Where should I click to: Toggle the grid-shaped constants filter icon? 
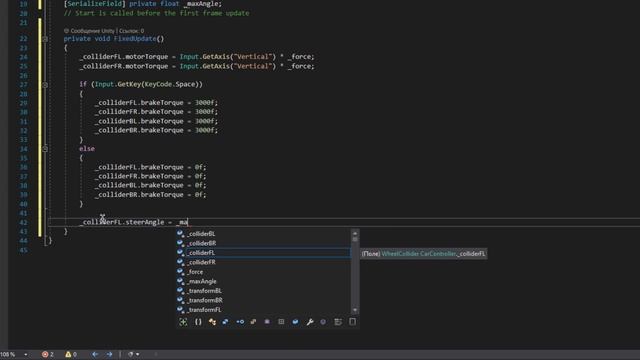(281, 322)
